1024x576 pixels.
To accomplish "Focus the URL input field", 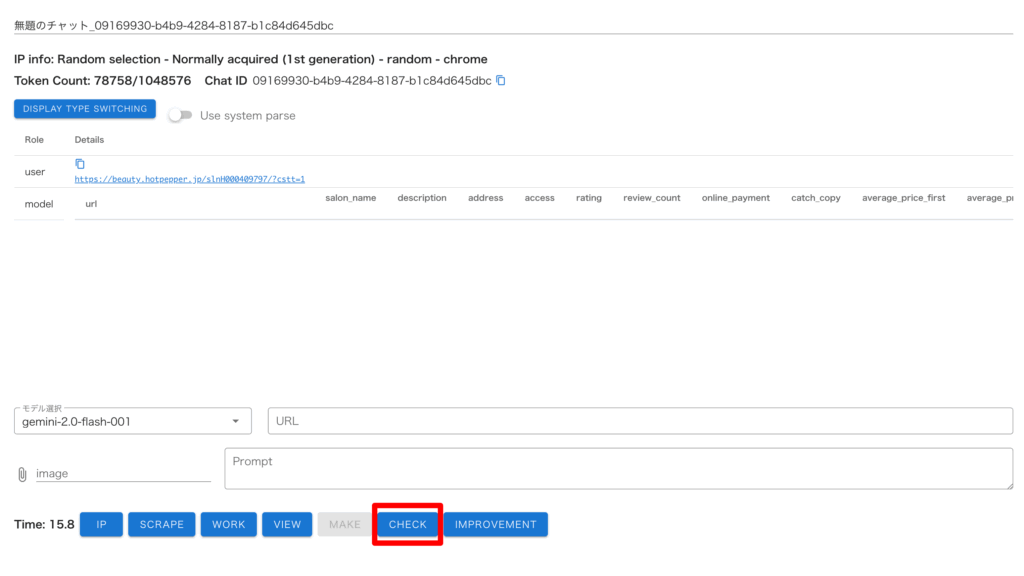I will click(x=640, y=421).
